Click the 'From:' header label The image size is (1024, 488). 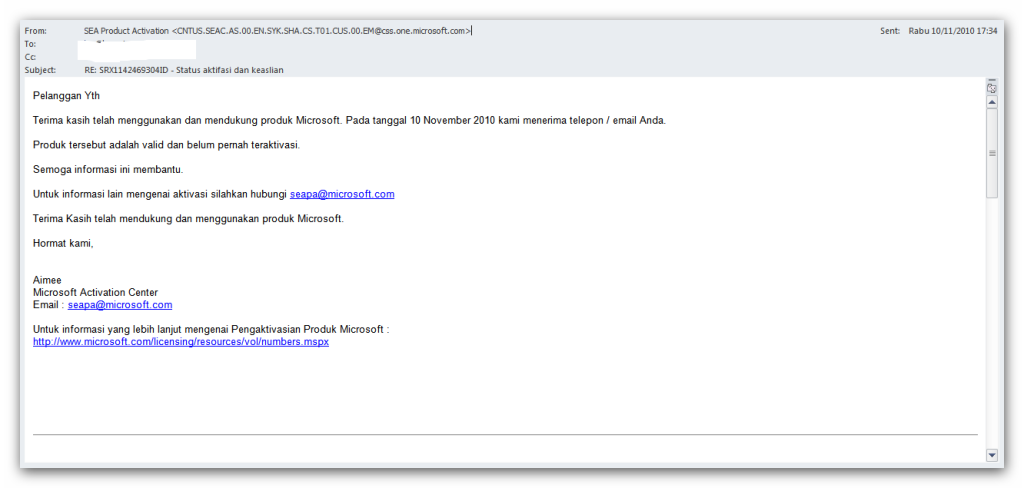(36, 31)
